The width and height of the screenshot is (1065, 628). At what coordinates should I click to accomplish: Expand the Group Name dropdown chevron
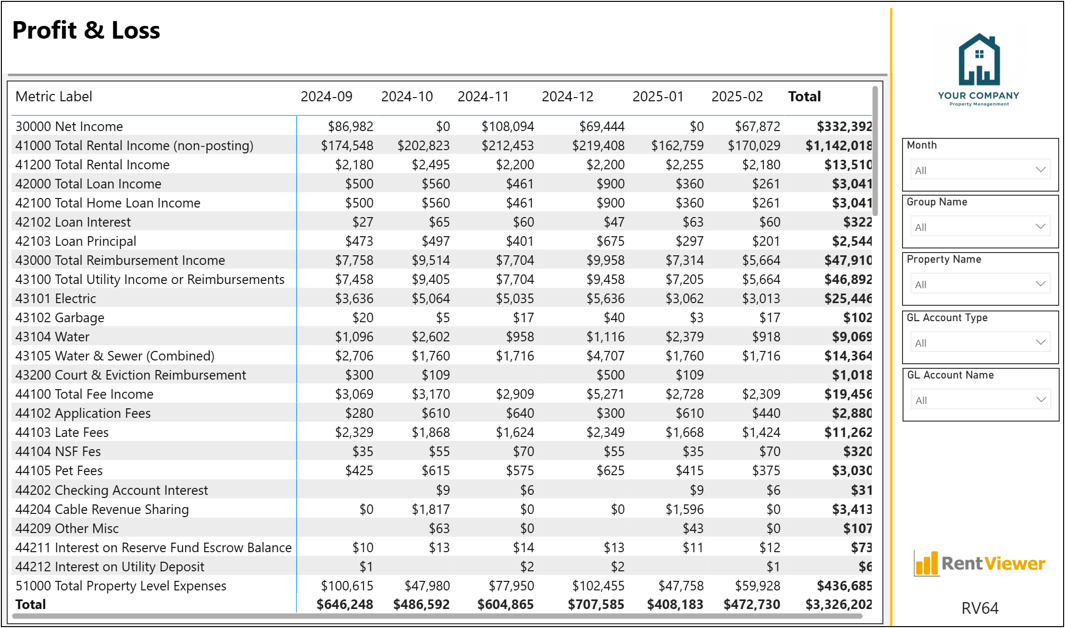pyautogui.click(x=1040, y=227)
